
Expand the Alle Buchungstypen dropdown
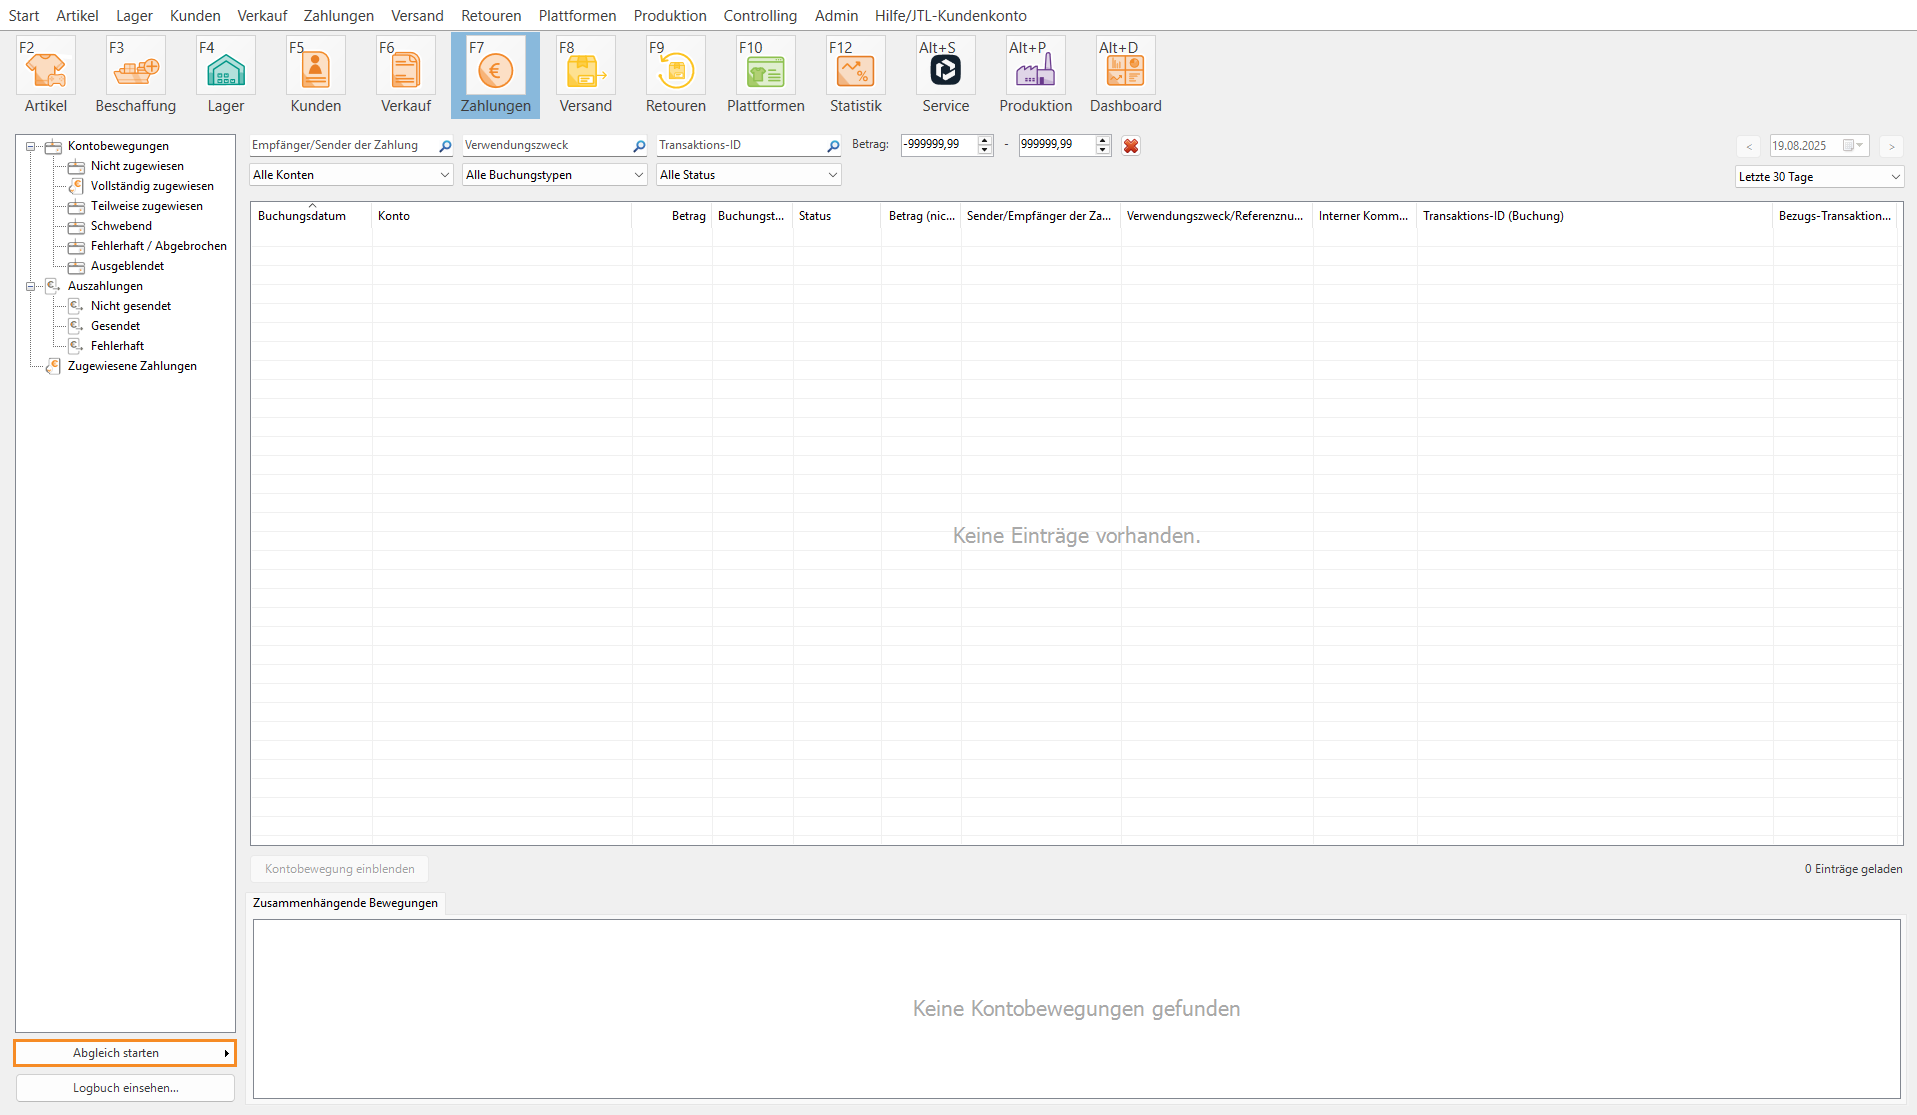[x=554, y=175]
